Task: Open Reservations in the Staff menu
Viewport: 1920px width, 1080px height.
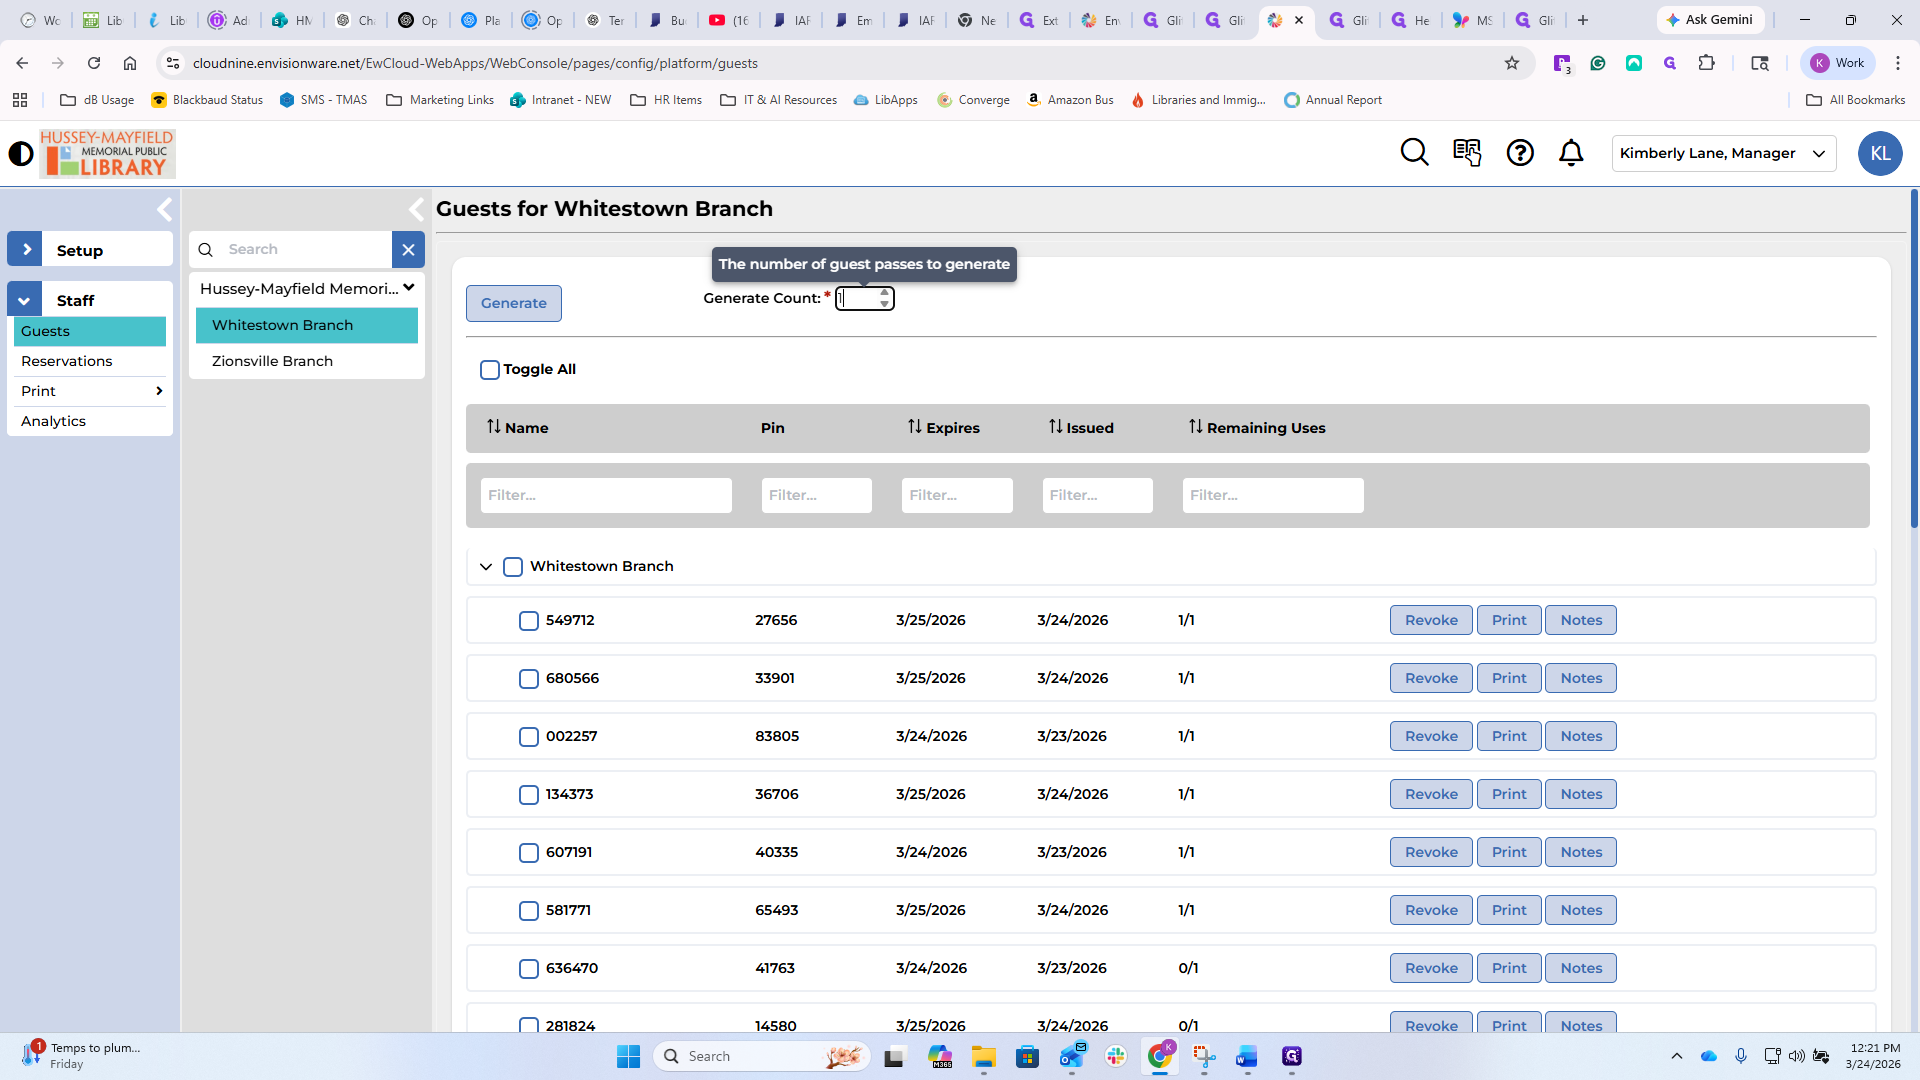Action: click(x=67, y=361)
